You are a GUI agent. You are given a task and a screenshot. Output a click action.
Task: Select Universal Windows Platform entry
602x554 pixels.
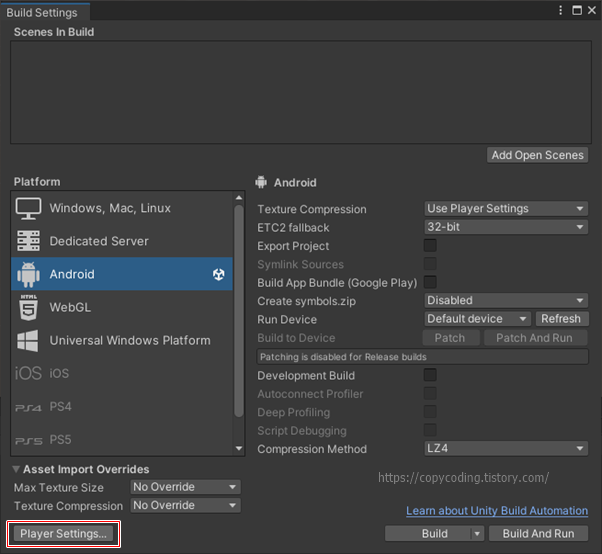click(122, 340)
